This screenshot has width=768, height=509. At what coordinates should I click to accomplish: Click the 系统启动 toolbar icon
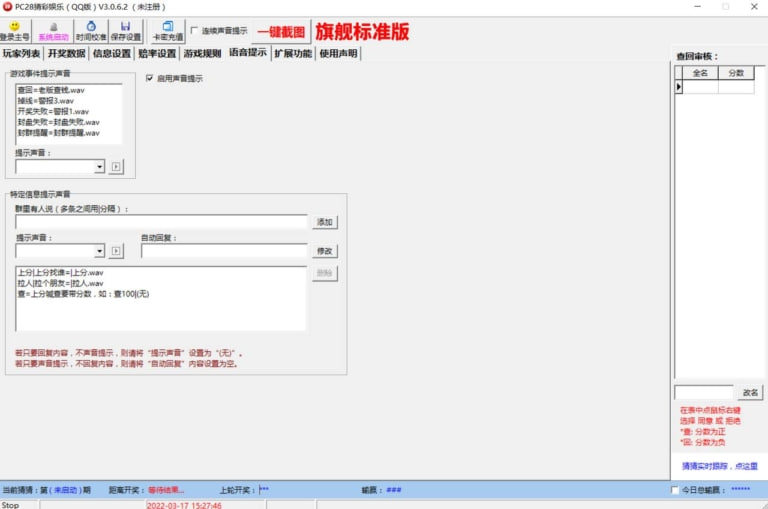pyautogui.click(x=53, y=28)
